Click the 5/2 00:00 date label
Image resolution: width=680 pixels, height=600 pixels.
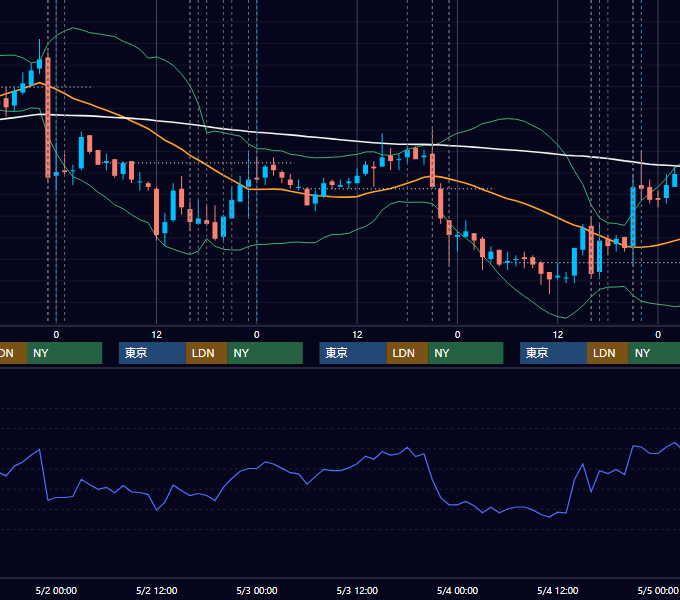(56, 590)
